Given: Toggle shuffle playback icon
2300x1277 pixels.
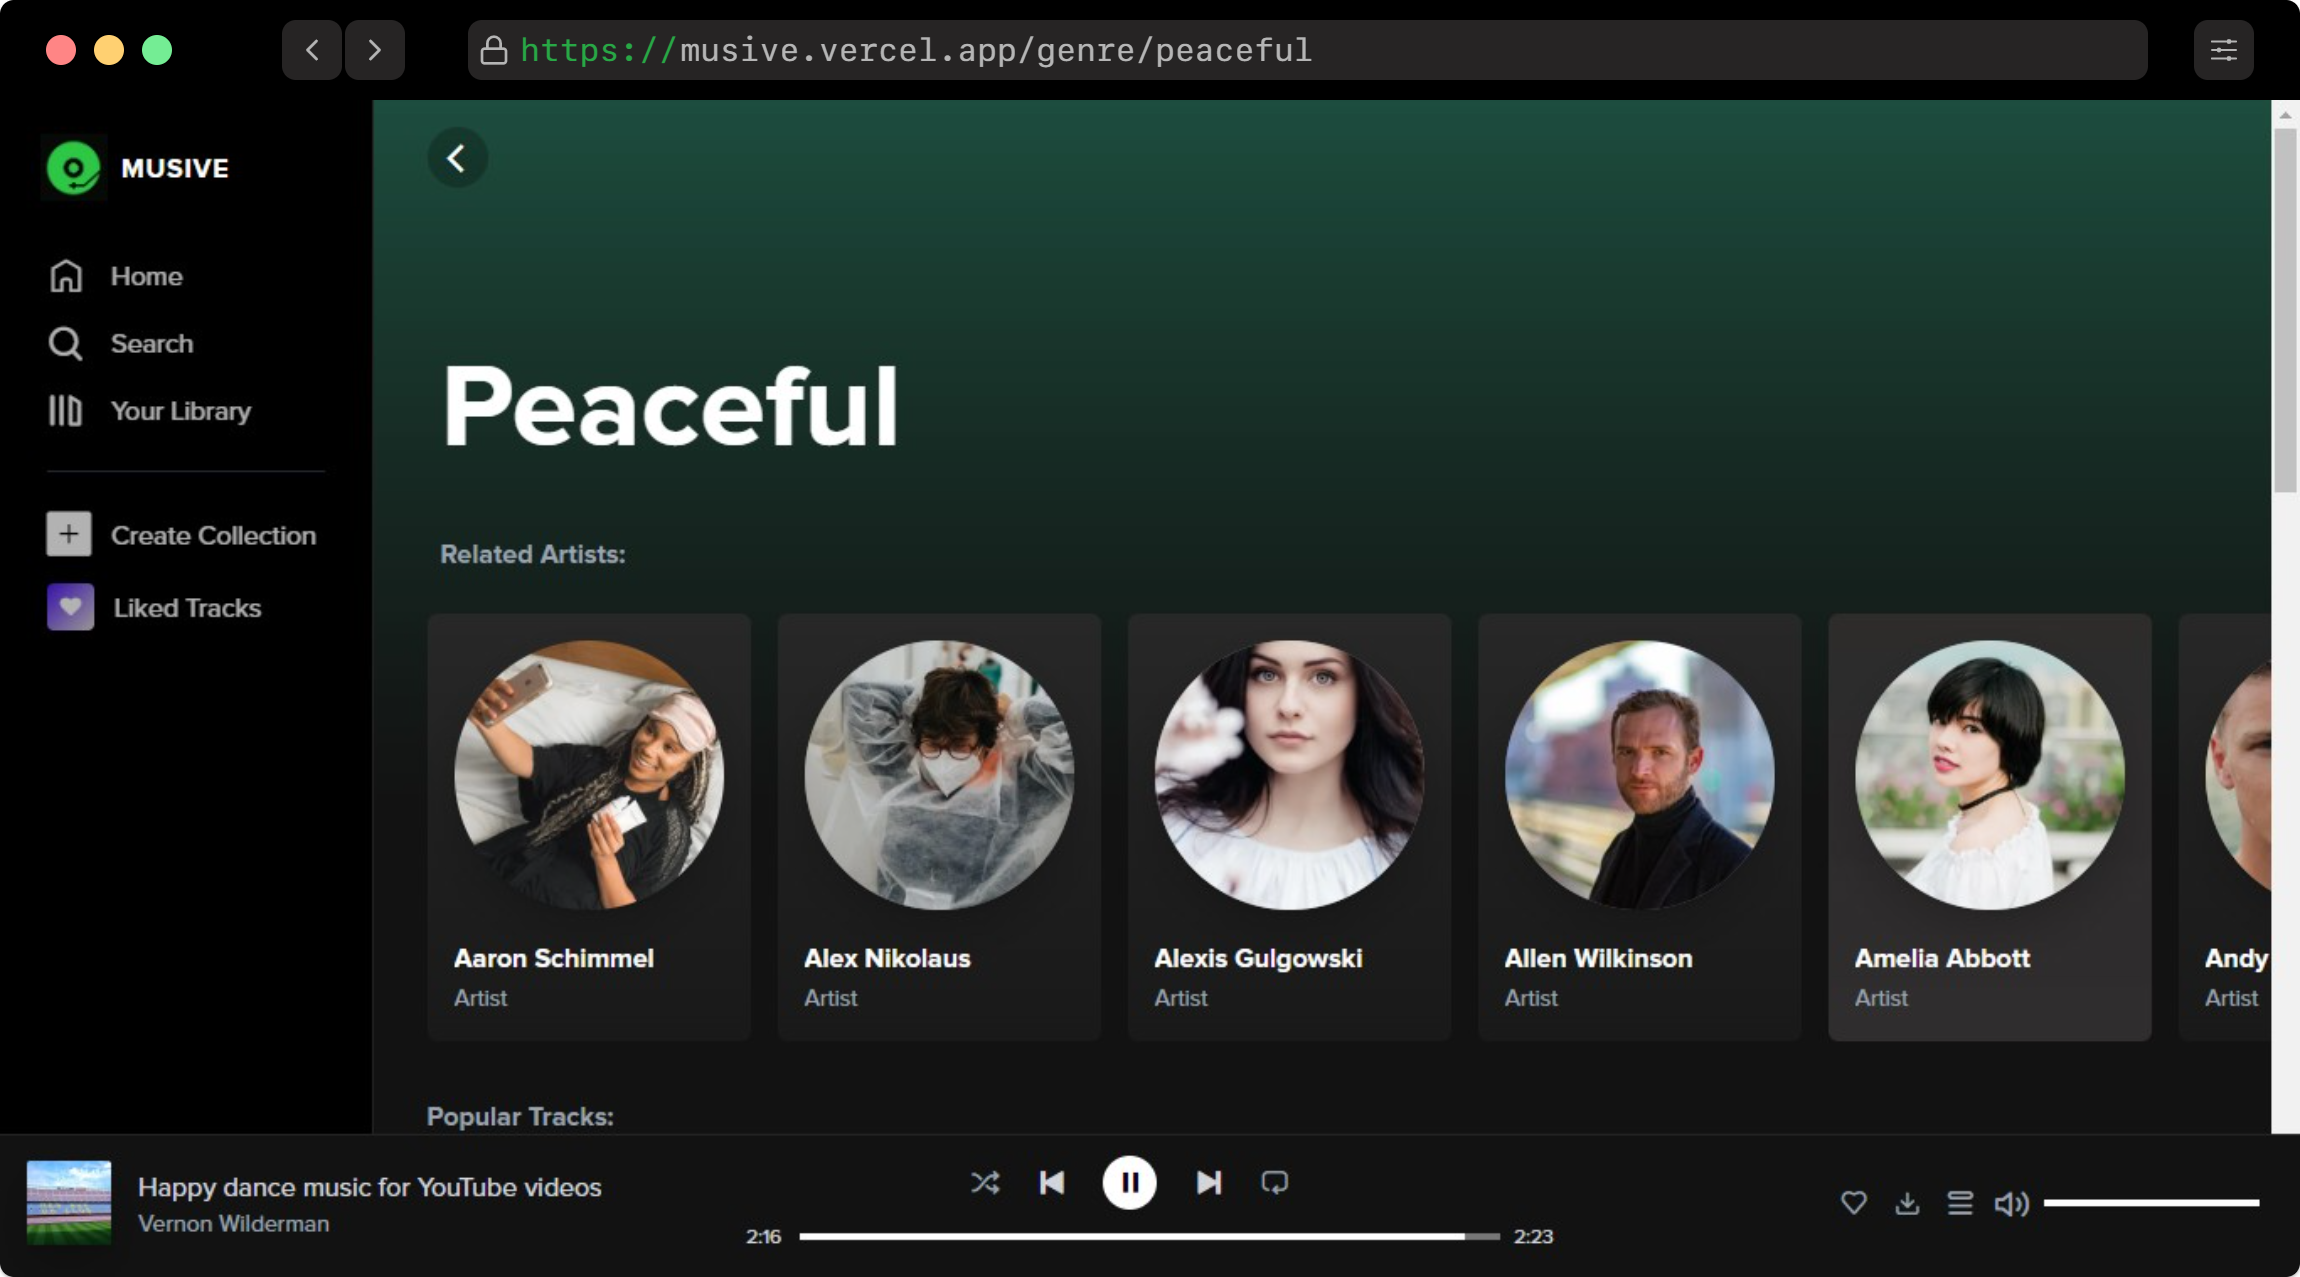Looking at the screenshot, I should pyautogui.click(x=984, y=1183).
